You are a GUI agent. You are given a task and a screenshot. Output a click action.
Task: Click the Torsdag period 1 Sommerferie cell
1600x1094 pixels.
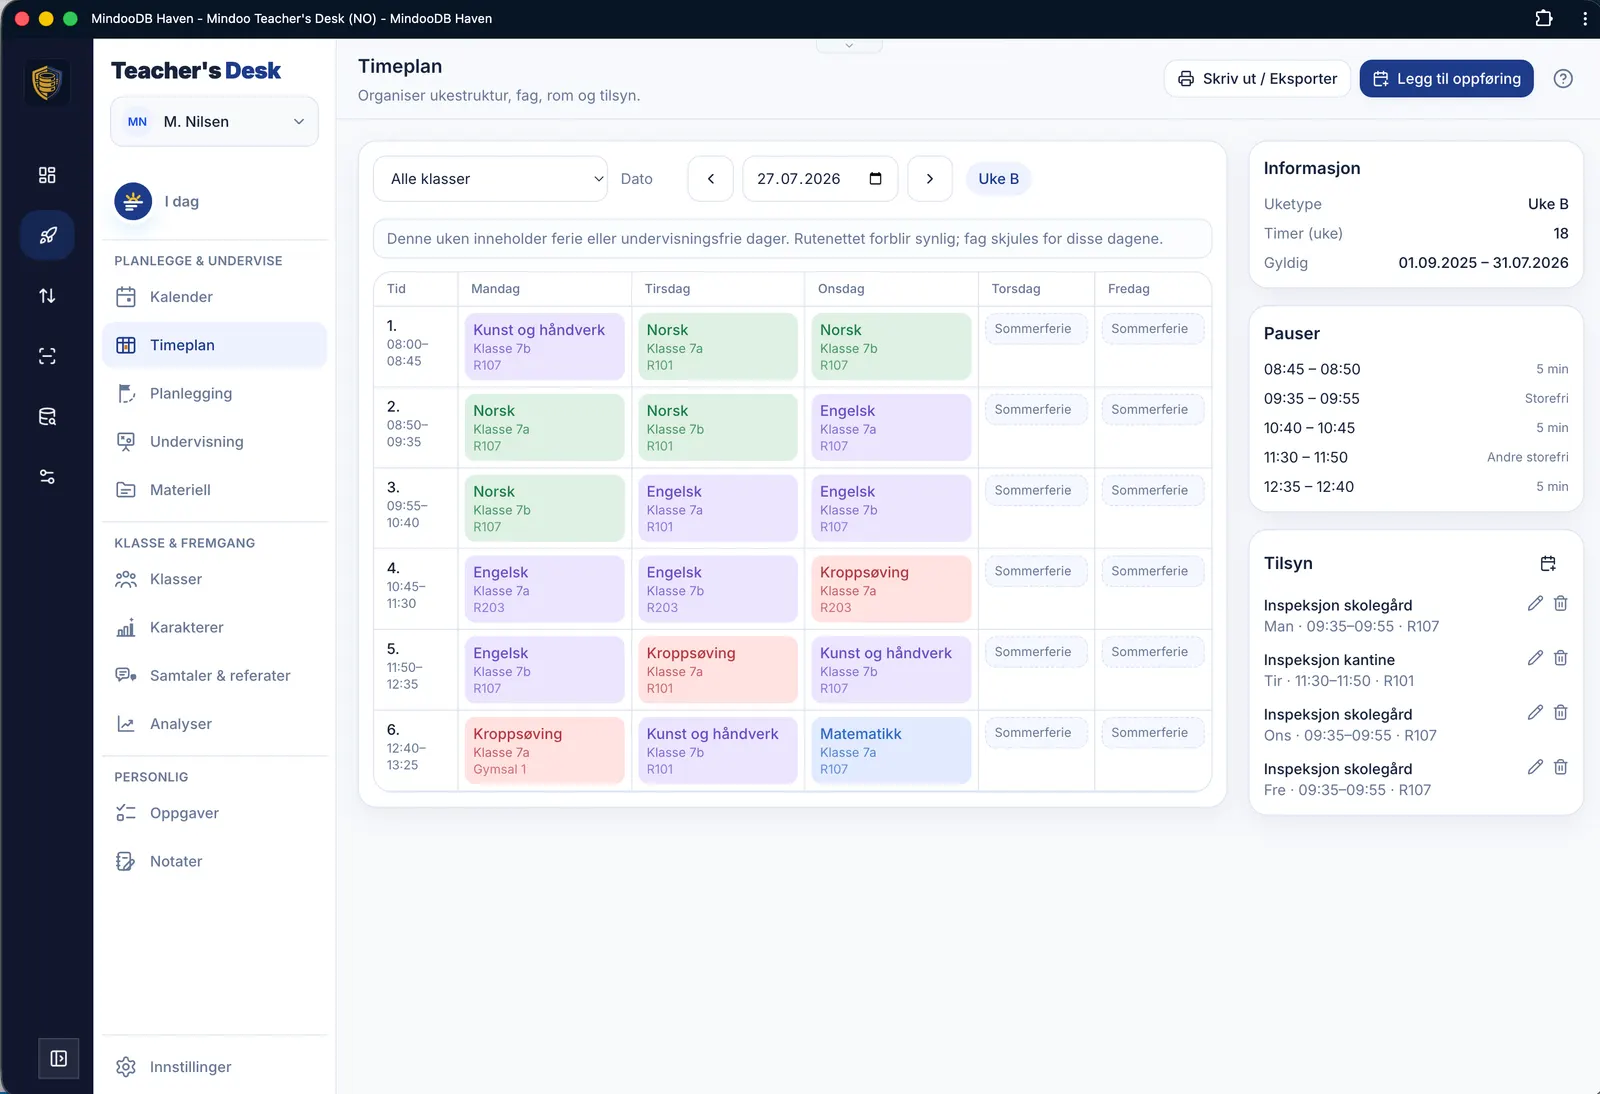coord(1036,329)
